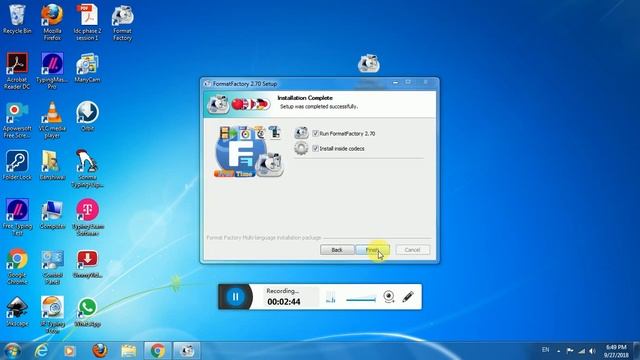Click the EN language indicator in tray

pyautogui.click(x=545, y=350)
